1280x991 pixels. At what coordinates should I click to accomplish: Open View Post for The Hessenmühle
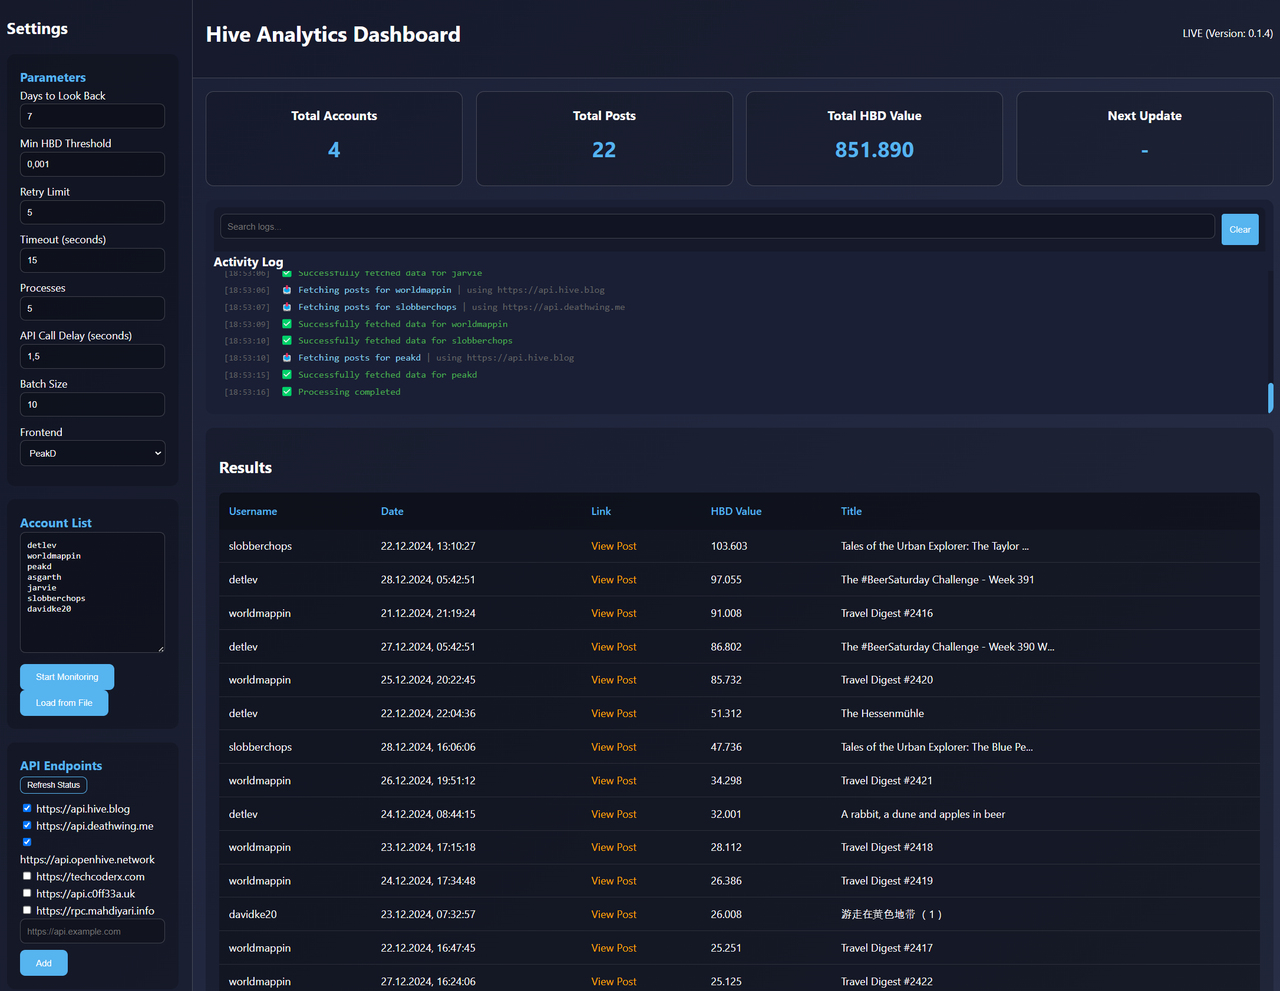click(613, 714)
